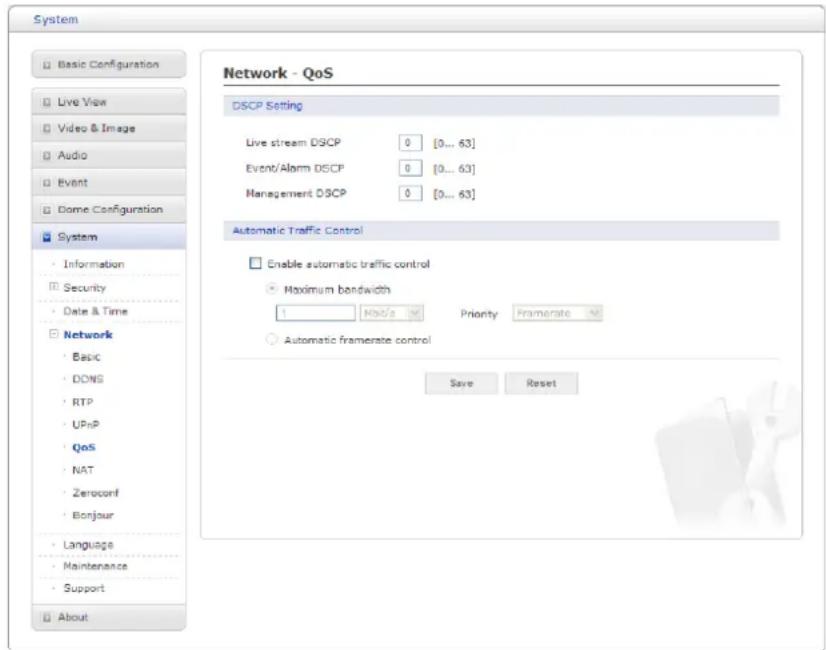Open the Bonjour settings page
This screenshot has height=650, width=826.
[93, 515]
